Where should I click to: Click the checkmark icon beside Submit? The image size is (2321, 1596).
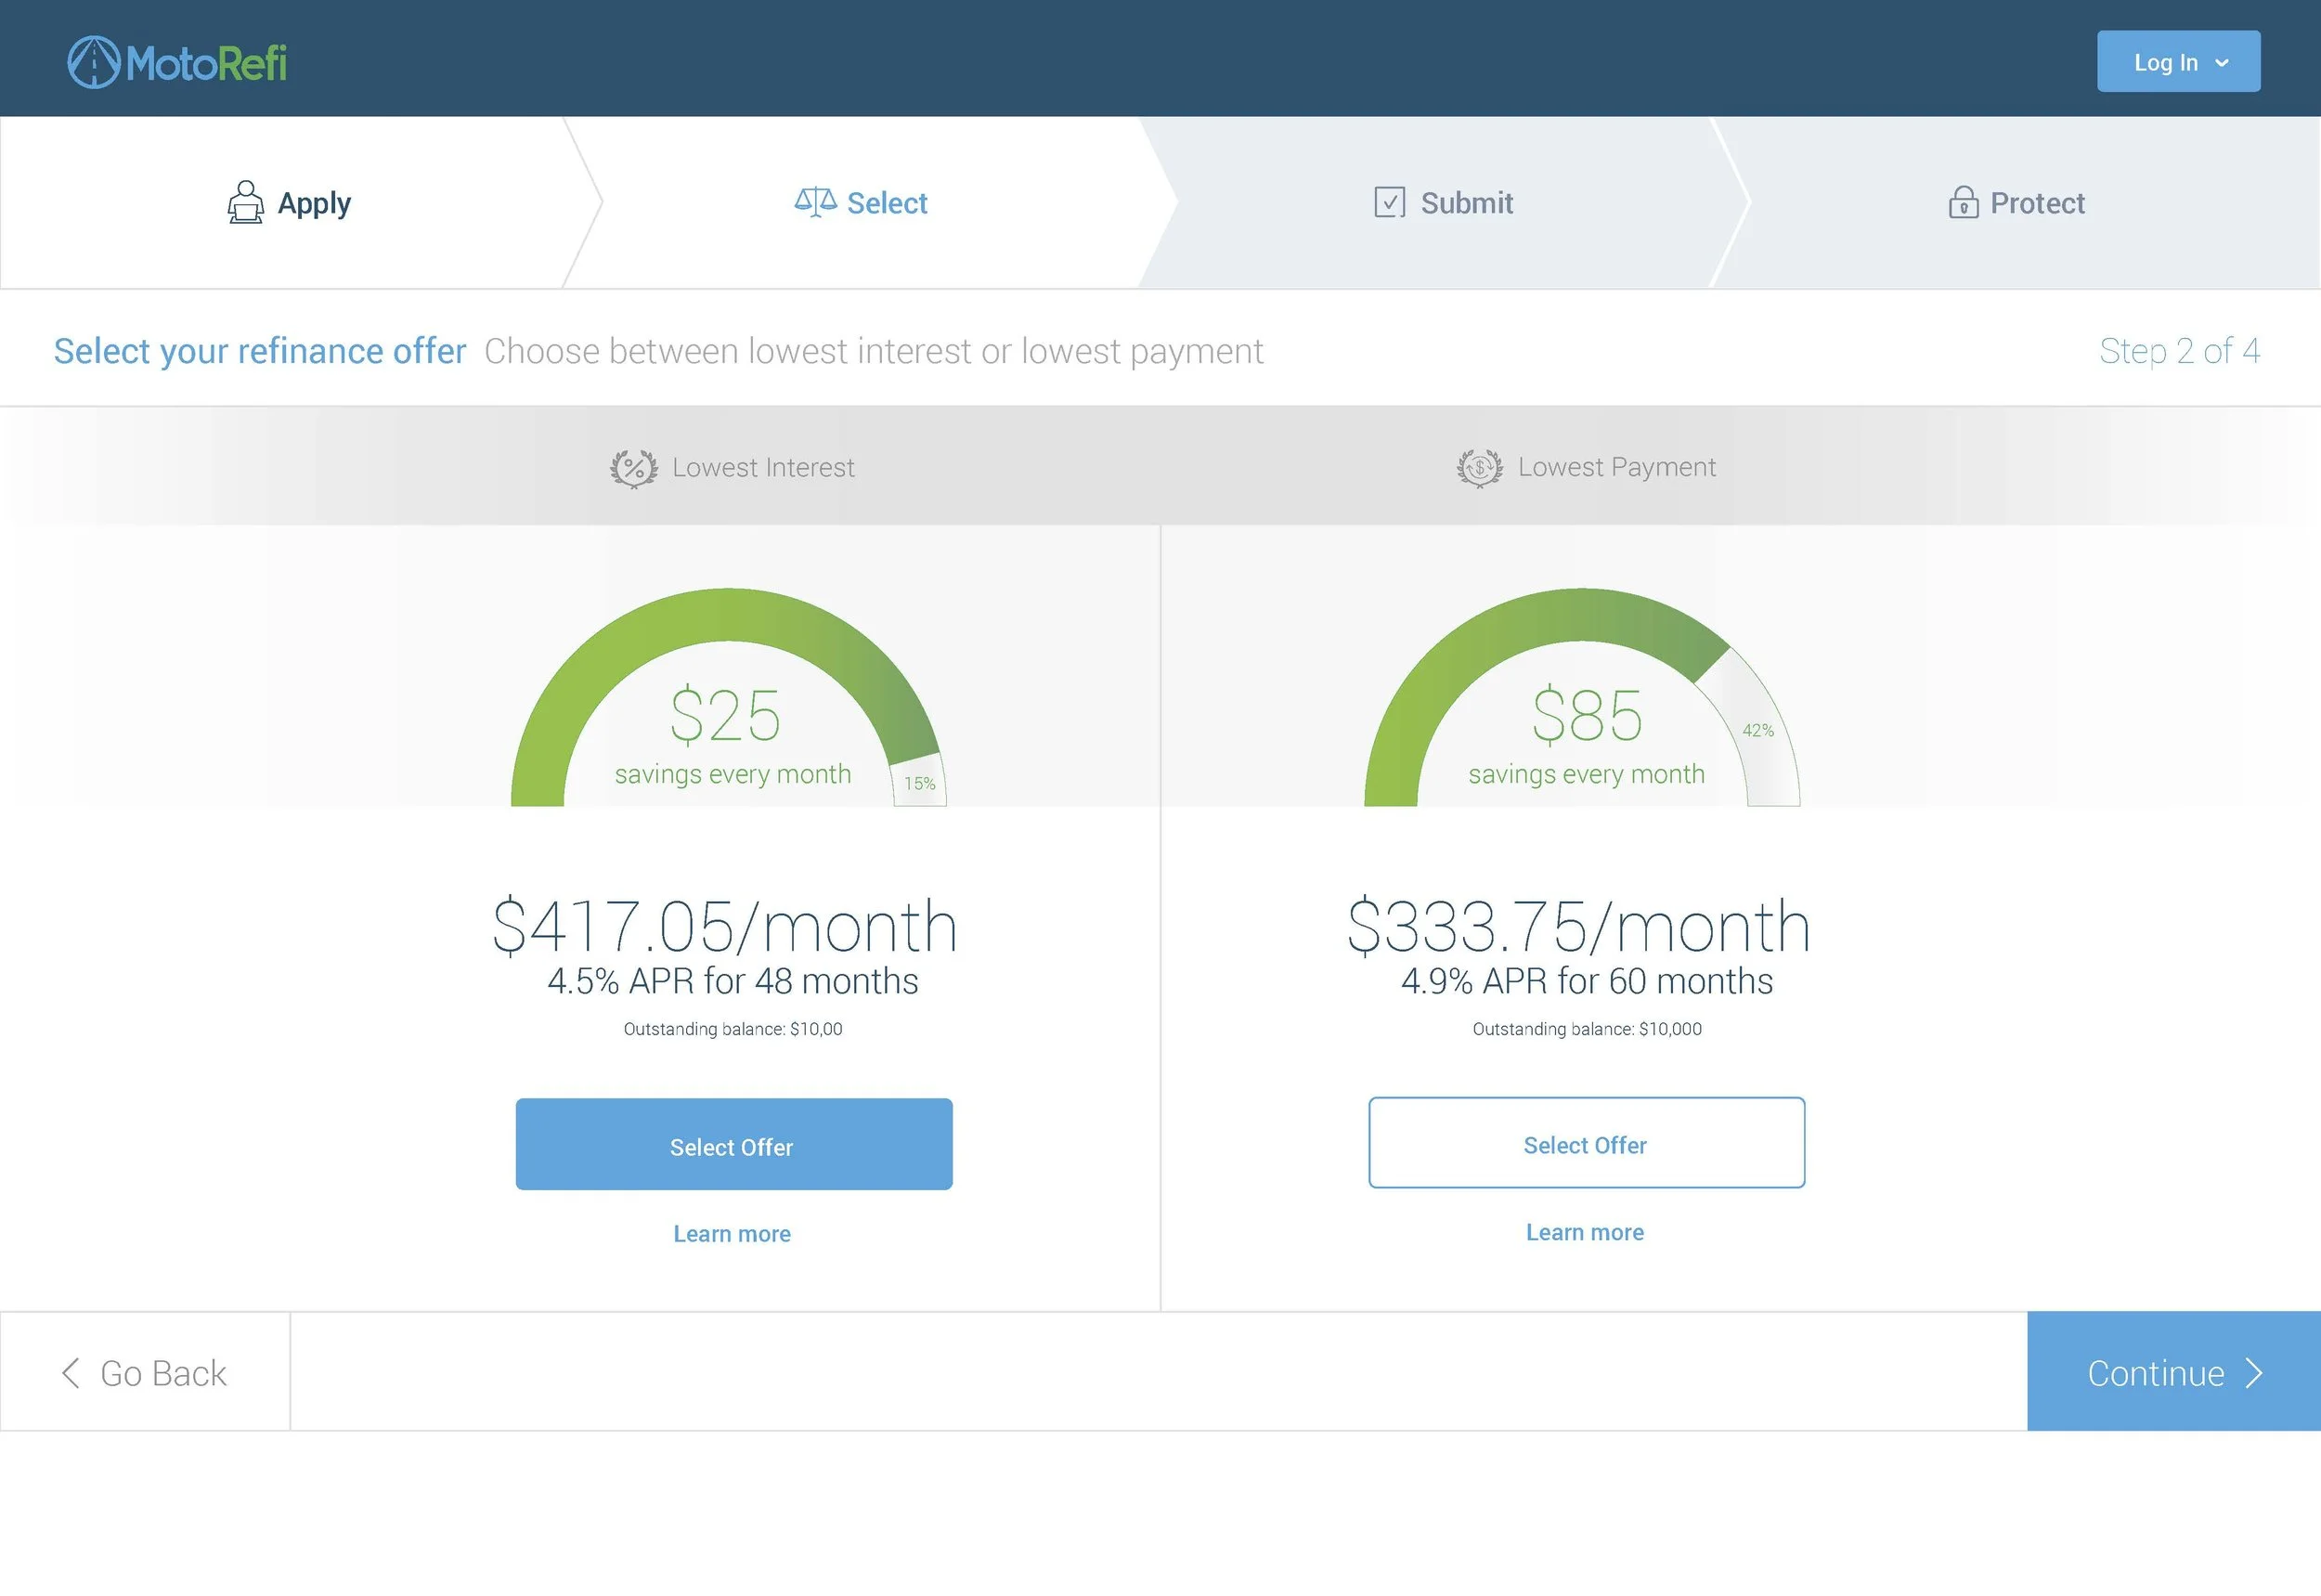[x=1389, y=202]
